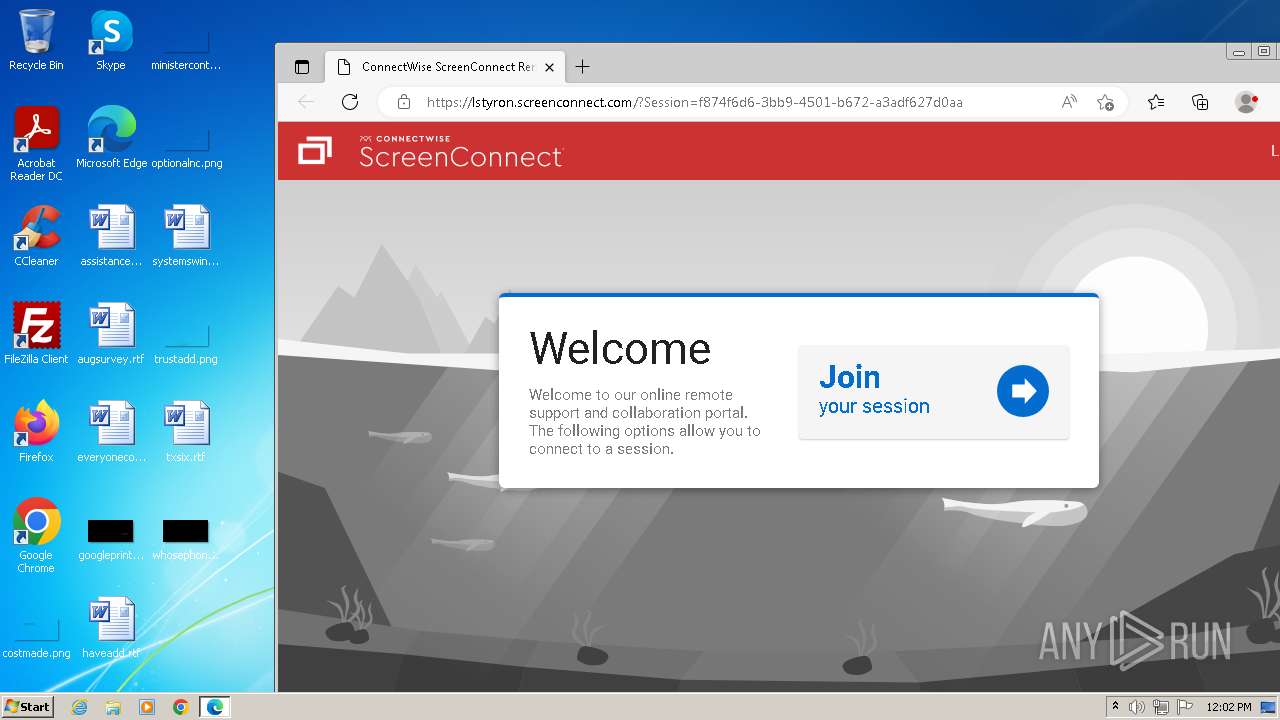Image resolution: width=1280 pixels, height=720 pixels.
Task: Switch to the Edge taskbar button
Action: (215, 707)
